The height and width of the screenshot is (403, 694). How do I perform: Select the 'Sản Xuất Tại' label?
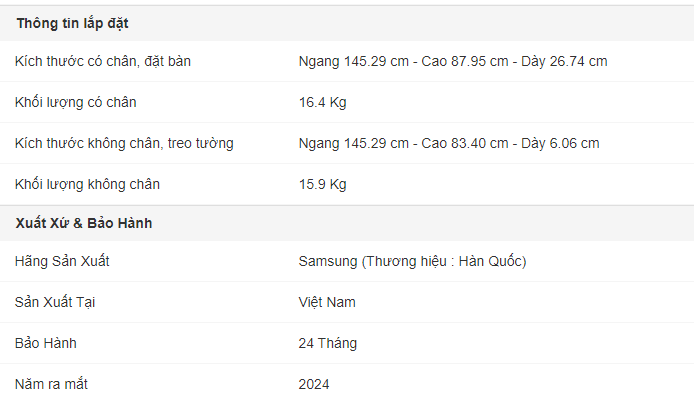click(x=55, y=303)
